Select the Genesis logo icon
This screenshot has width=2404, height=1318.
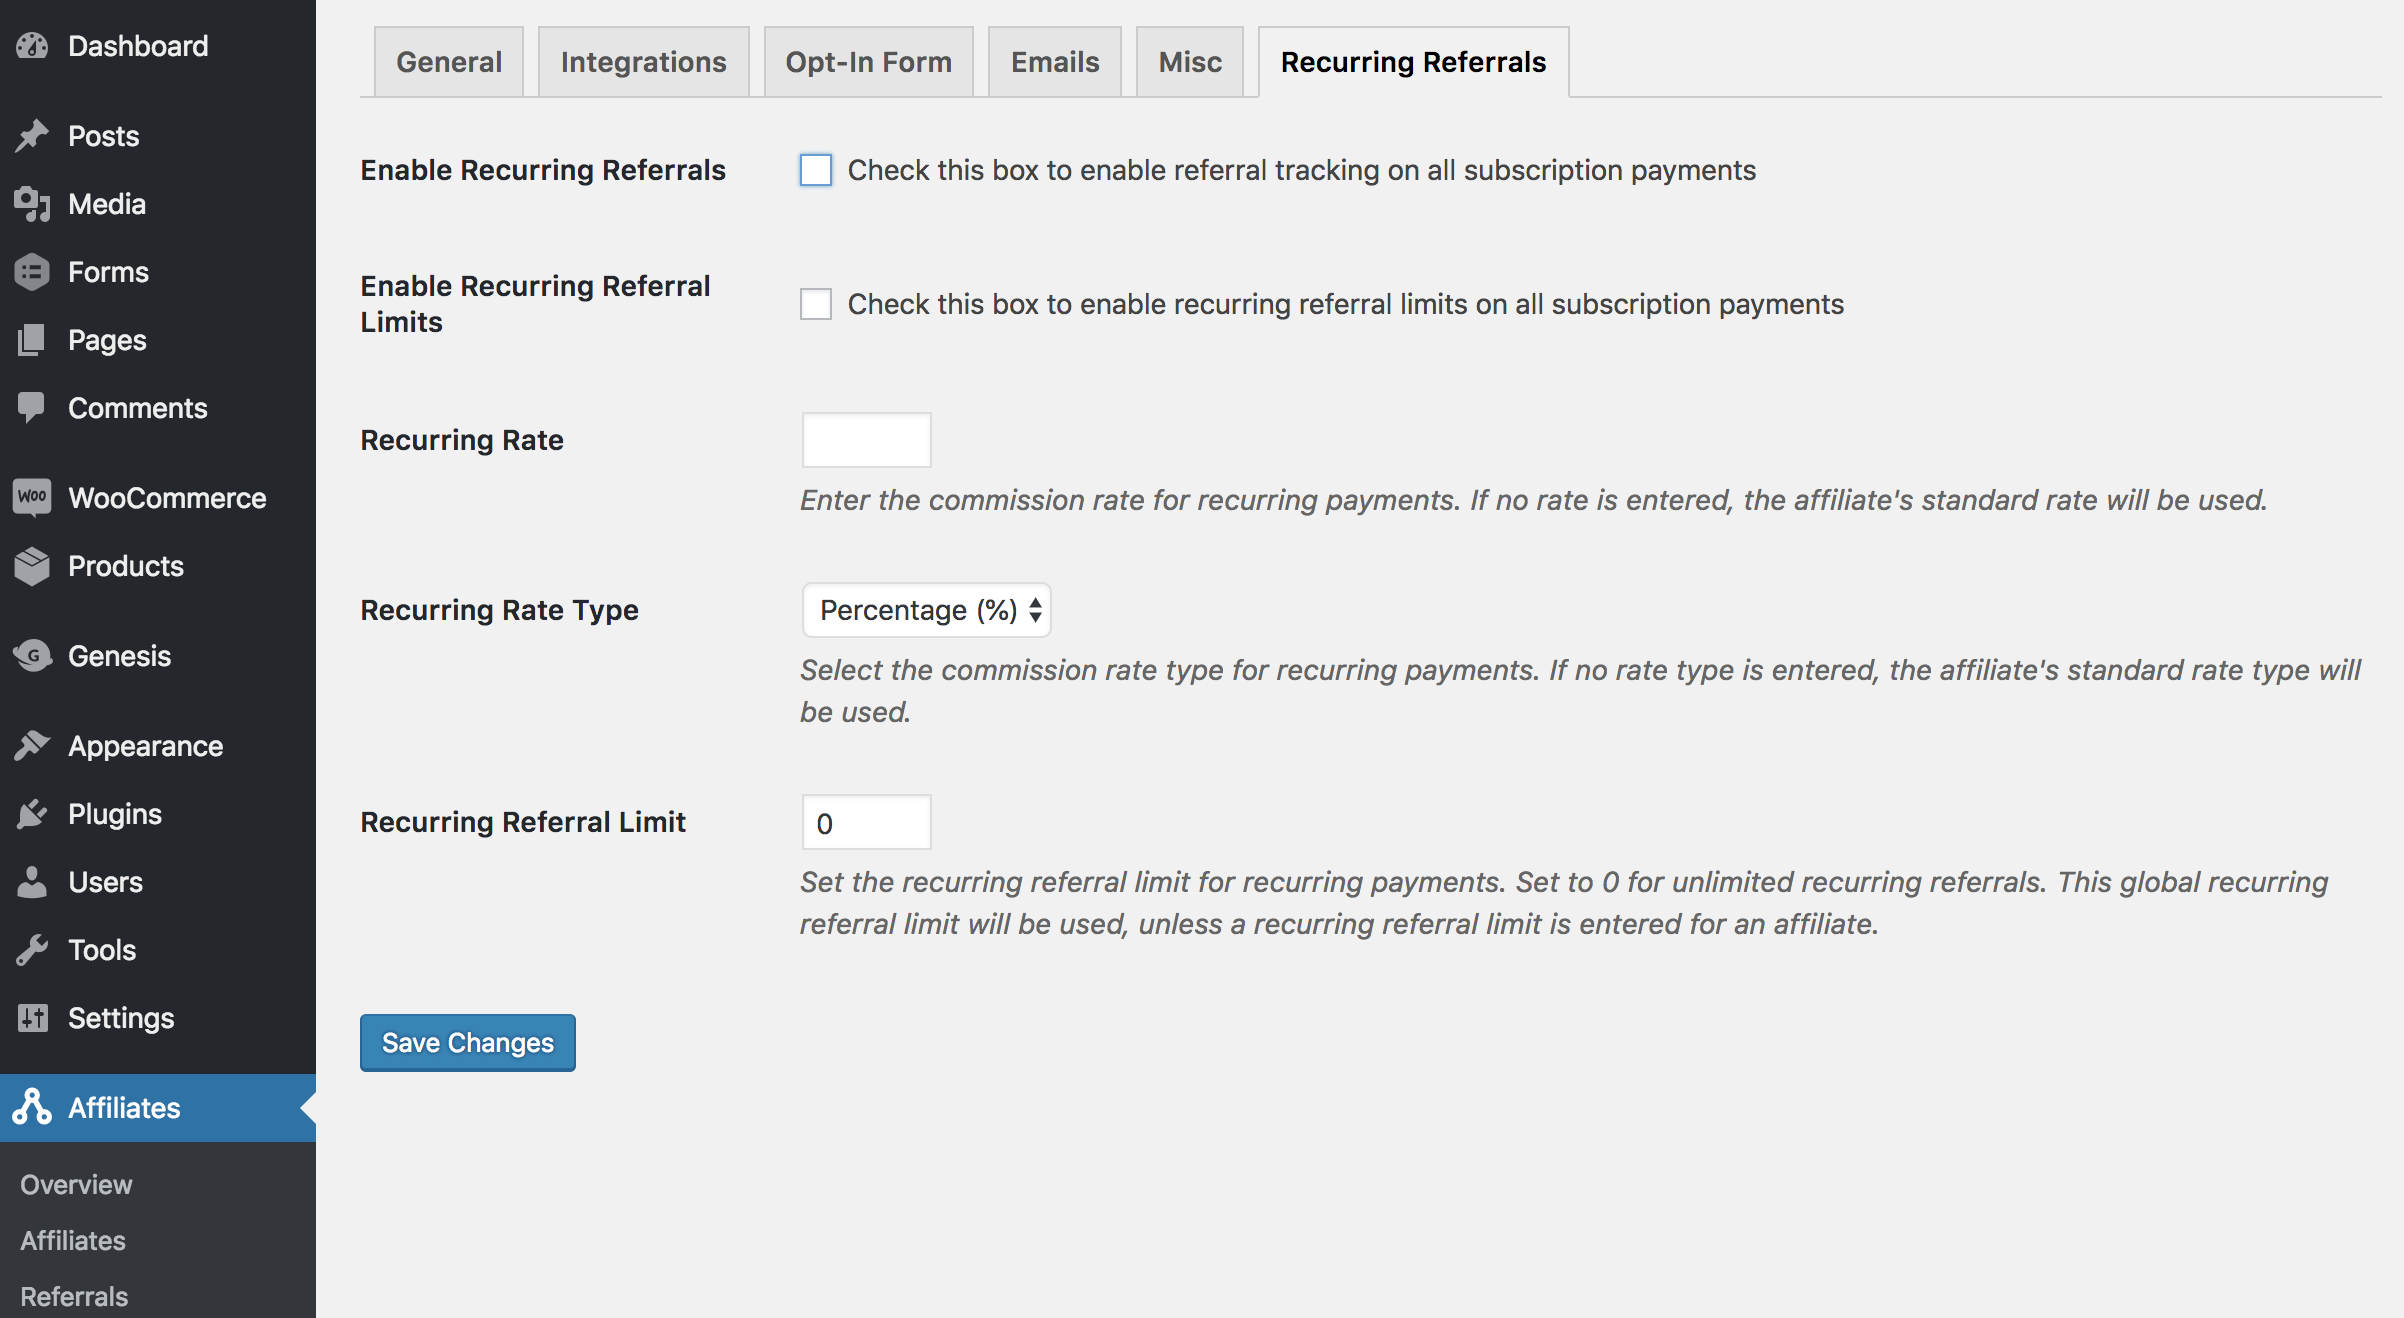pos(32,656)
